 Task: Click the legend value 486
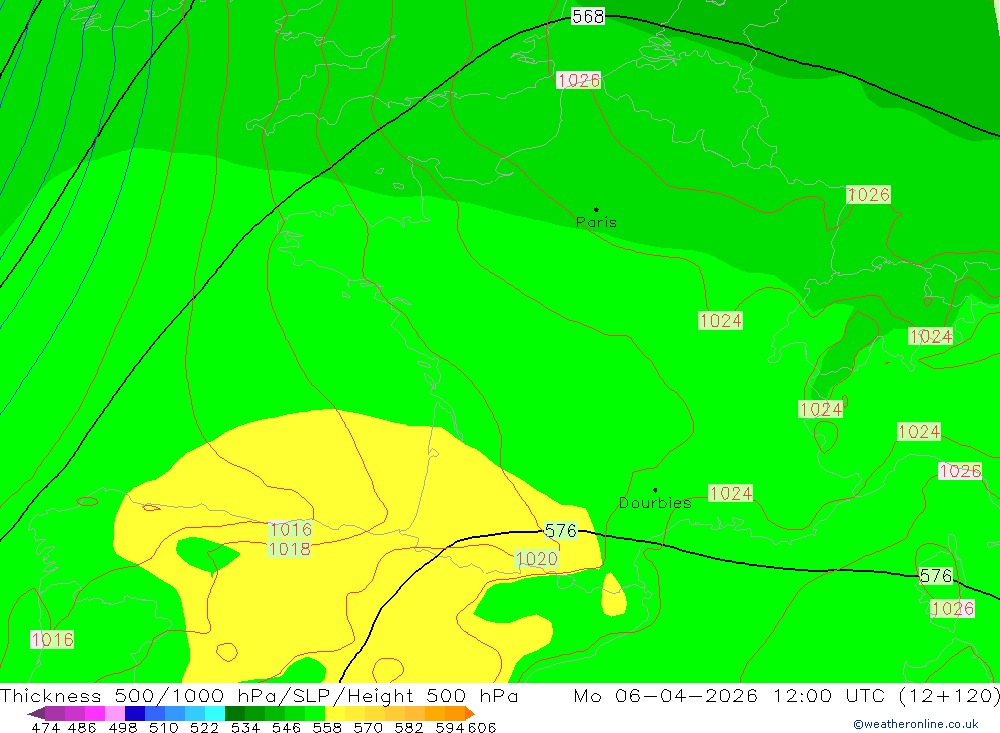click(x=82, y=727)
